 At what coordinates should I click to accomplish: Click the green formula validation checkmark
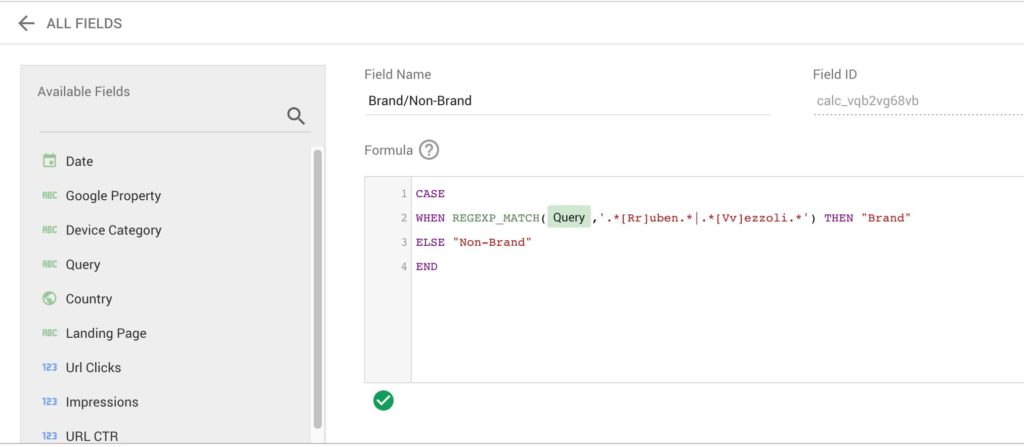[383, 400]
